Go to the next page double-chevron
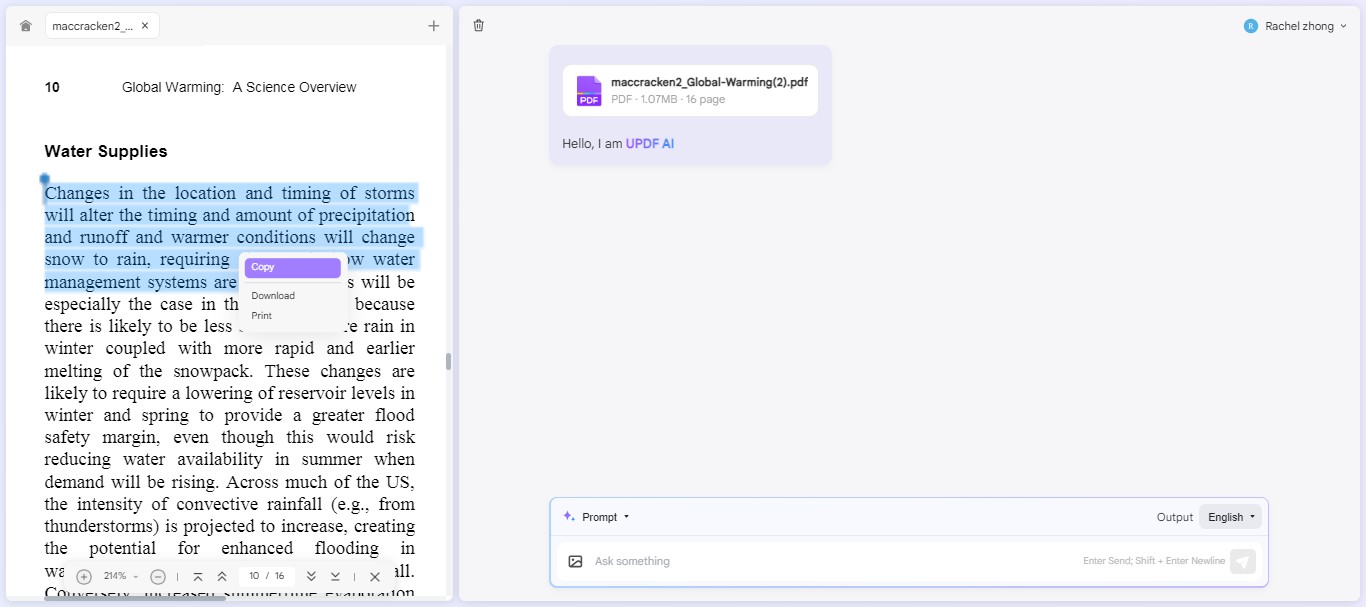 click(312, 576)
